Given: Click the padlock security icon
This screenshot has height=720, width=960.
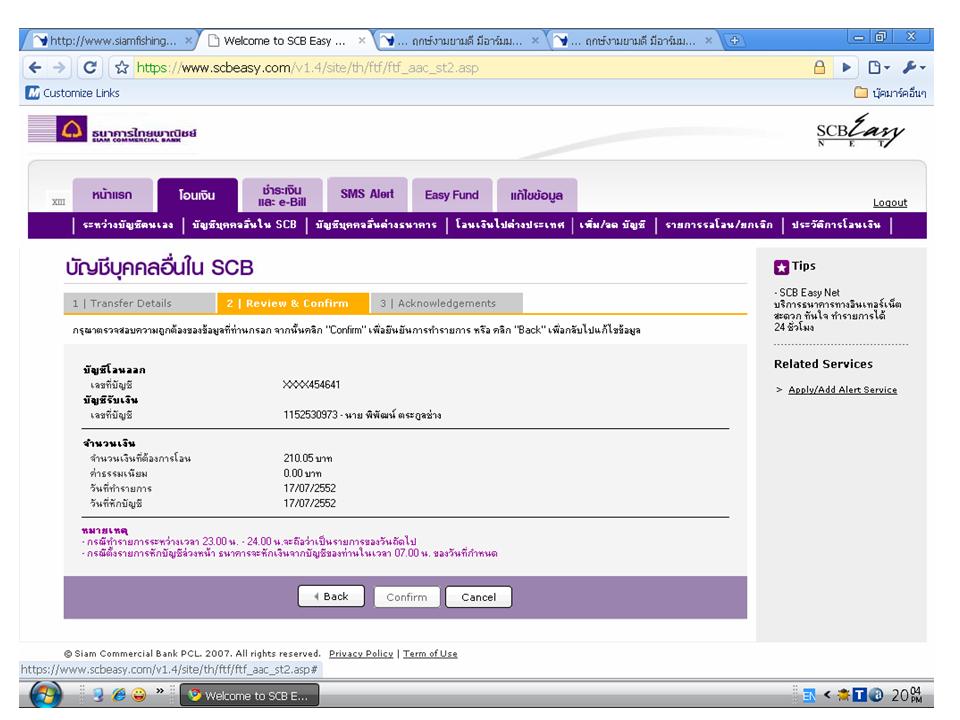Looking at the screenshot, I should [x=819, y=67].
